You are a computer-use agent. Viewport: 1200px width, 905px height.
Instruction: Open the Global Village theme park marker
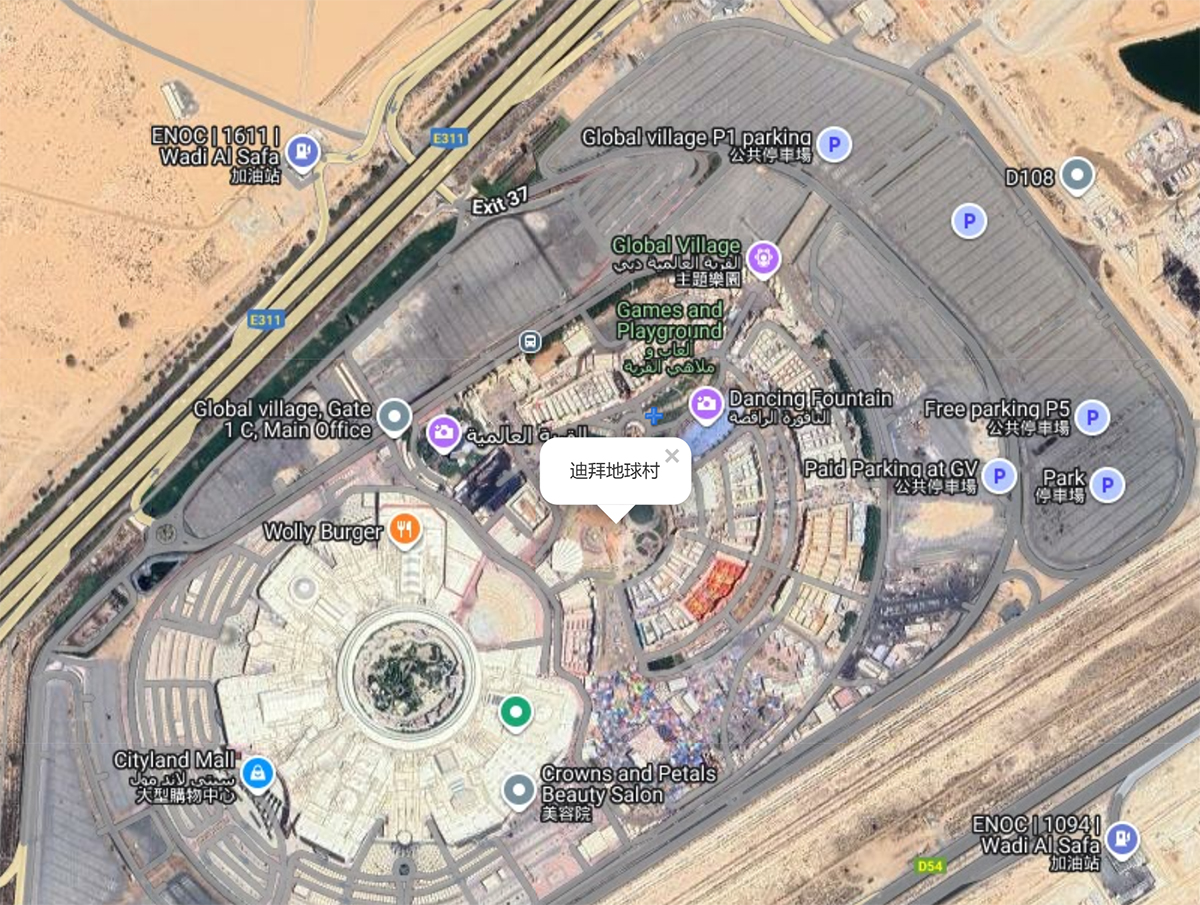click(x=764, y=257)
